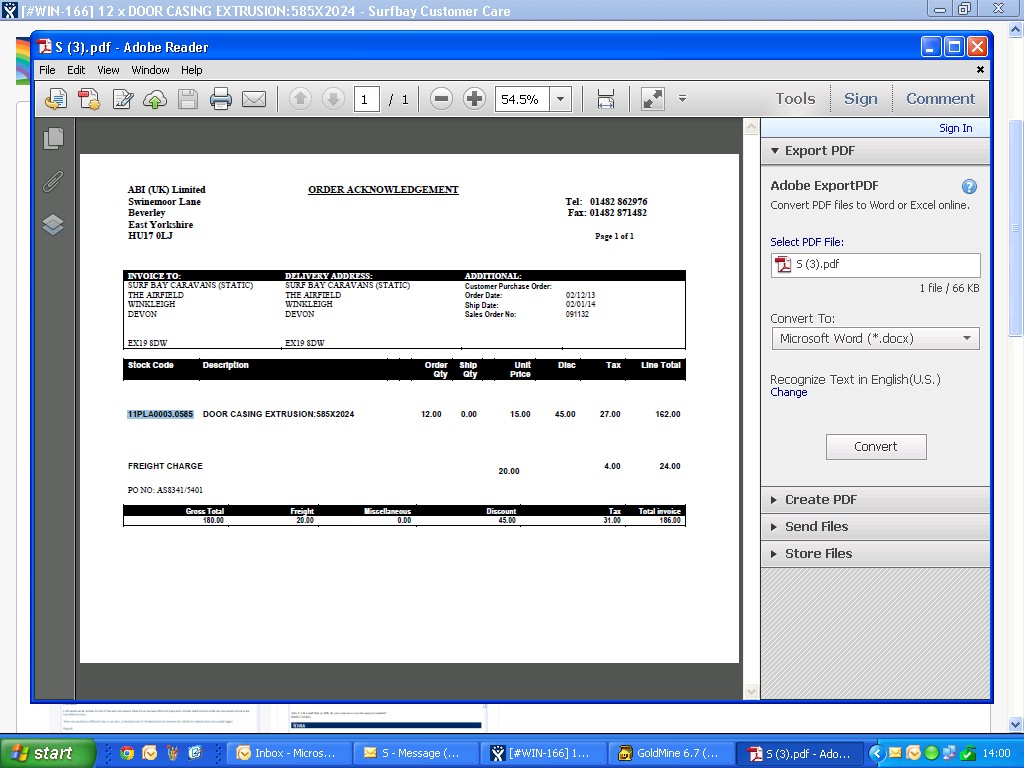Expand the Send Files section

tap(816, 526)
